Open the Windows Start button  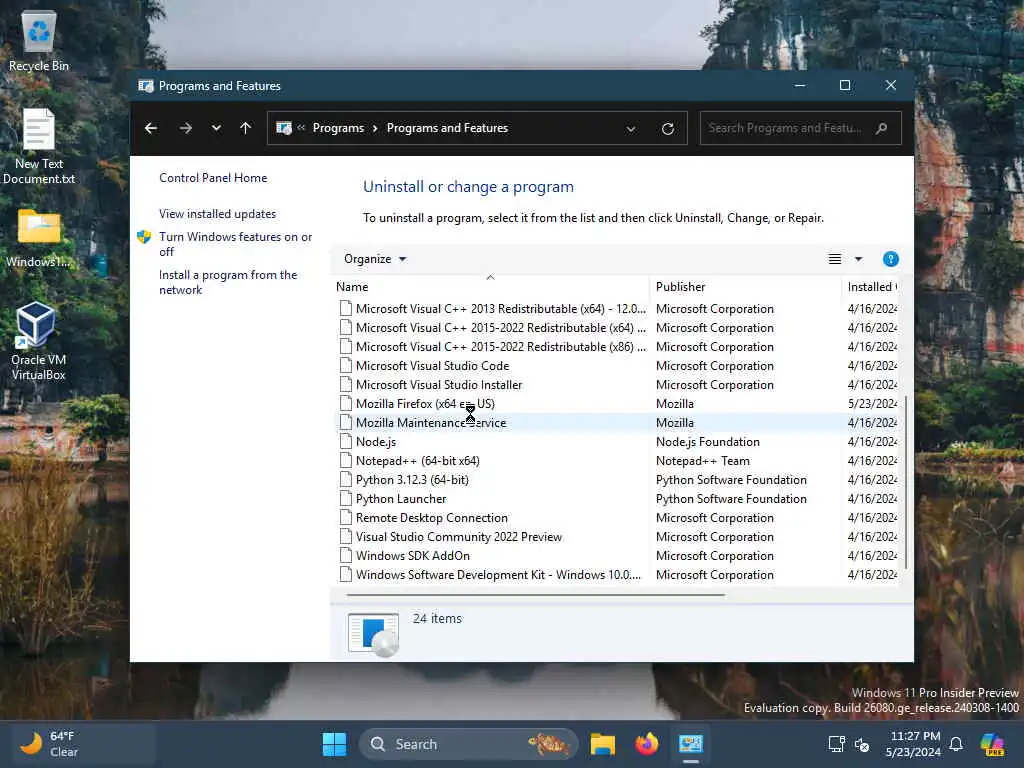pyautogui.click(x=334, y=744)
